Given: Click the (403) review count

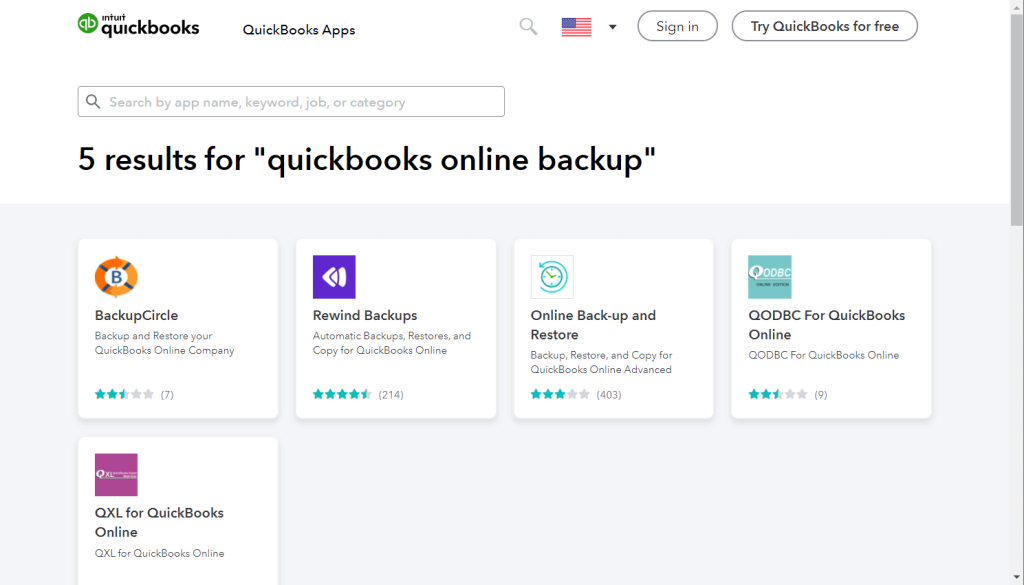Looking at the screenshot, I should click(609, 394).
